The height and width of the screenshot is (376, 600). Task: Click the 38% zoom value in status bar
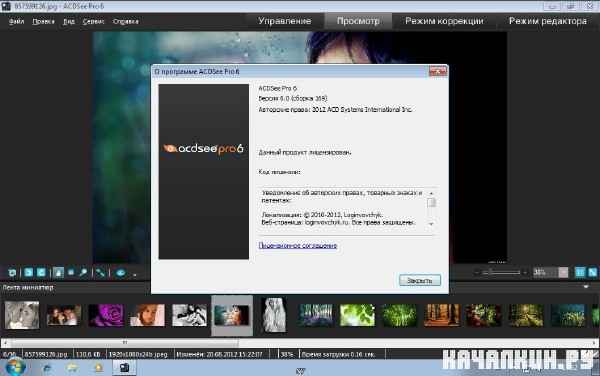(x=287, y=355)
